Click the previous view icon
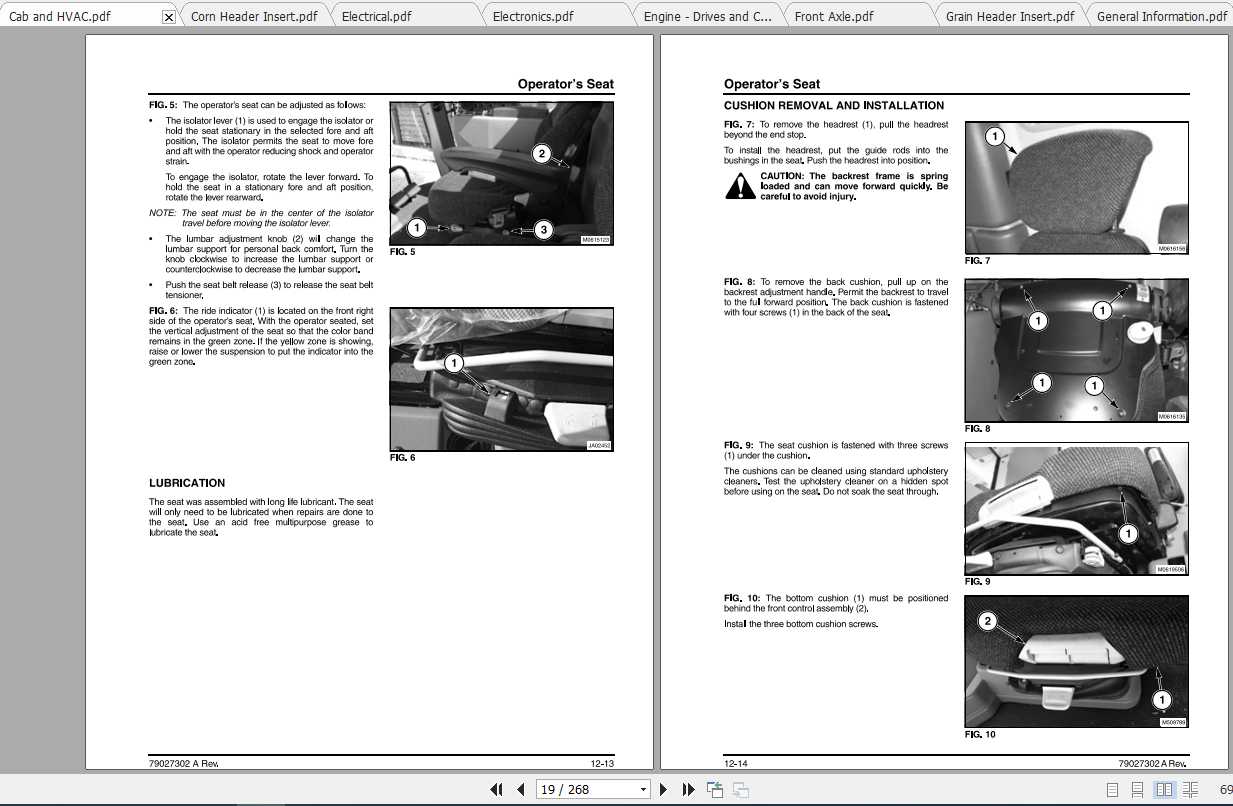1233x806 pixels. pos(715,790)
